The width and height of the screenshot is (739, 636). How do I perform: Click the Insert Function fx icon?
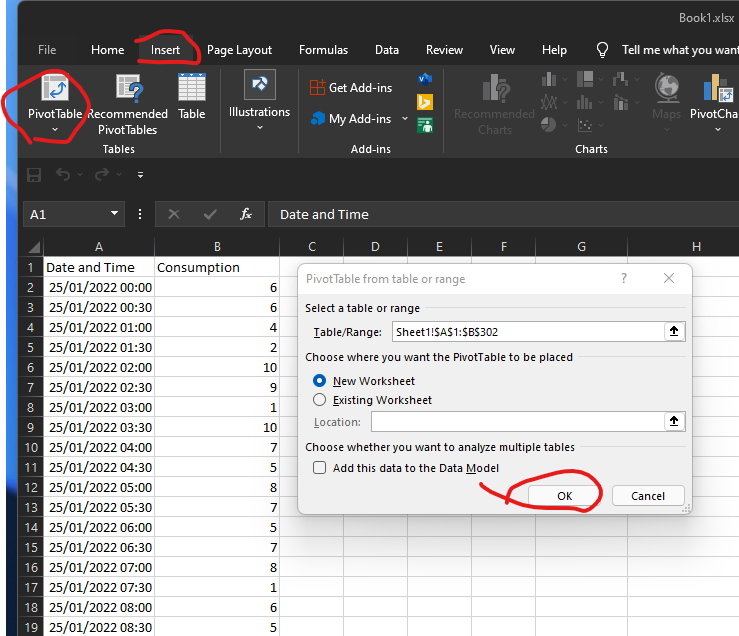(x=246, y=214)
